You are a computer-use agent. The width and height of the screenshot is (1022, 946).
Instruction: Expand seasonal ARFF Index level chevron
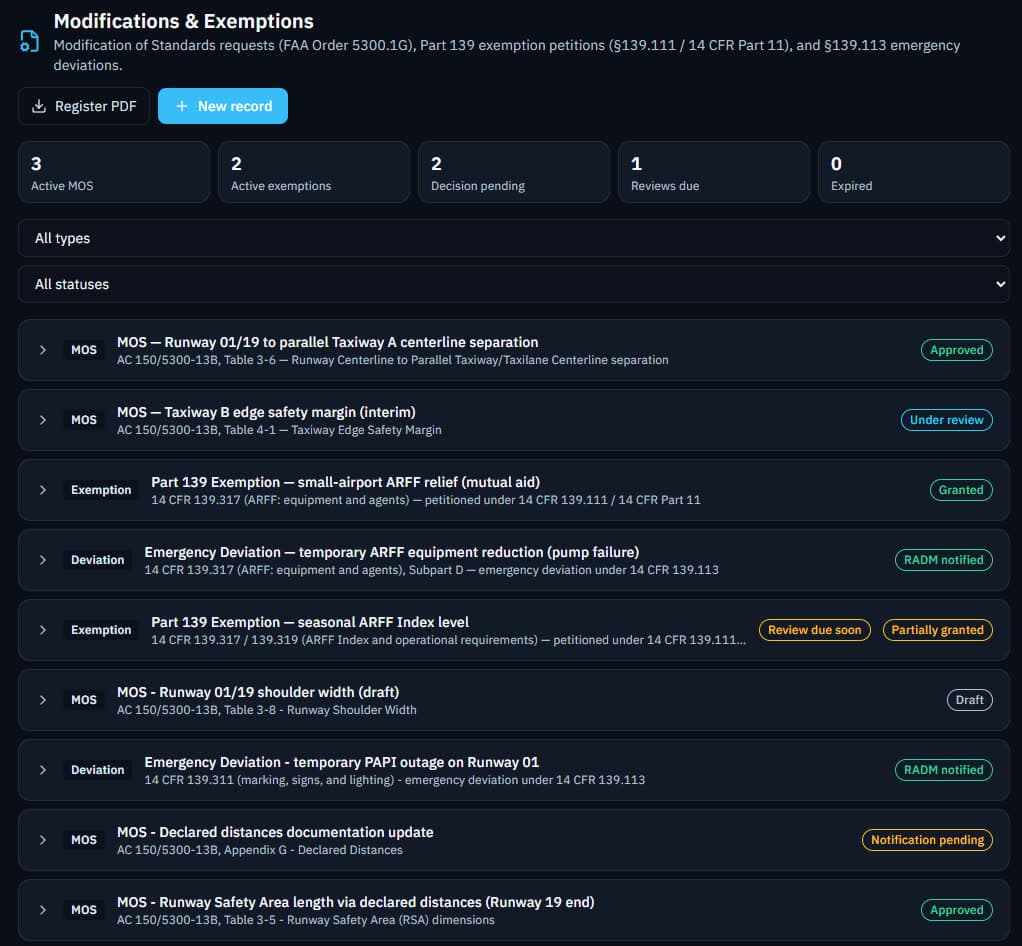tap(42, 630)
